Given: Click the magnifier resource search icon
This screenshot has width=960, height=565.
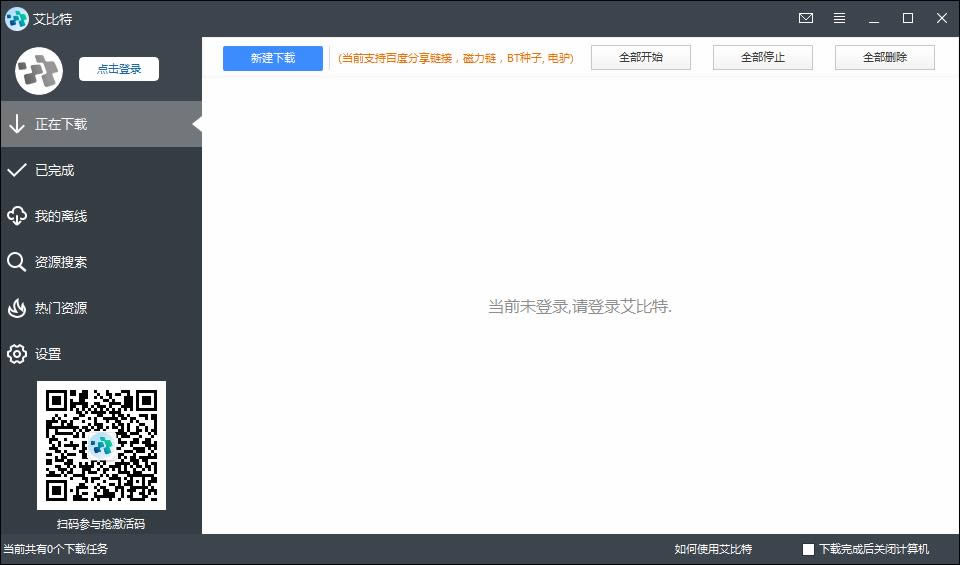Looking at the screenshot, I should pyautogui.click(x=16, y=262).
